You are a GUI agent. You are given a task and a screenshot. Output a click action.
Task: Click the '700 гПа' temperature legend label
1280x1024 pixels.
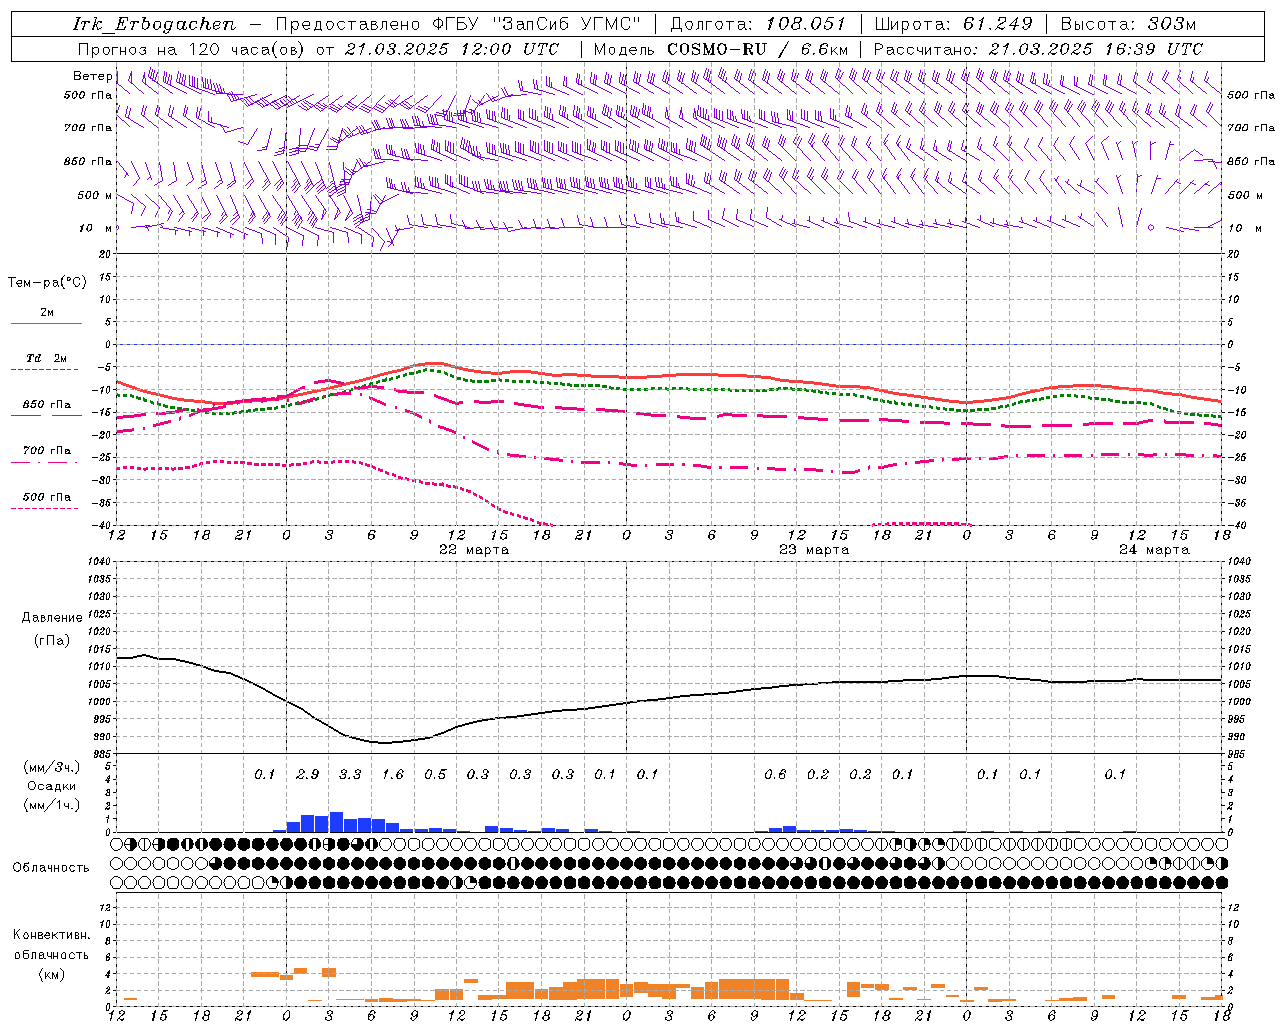(x=47, y=451)
